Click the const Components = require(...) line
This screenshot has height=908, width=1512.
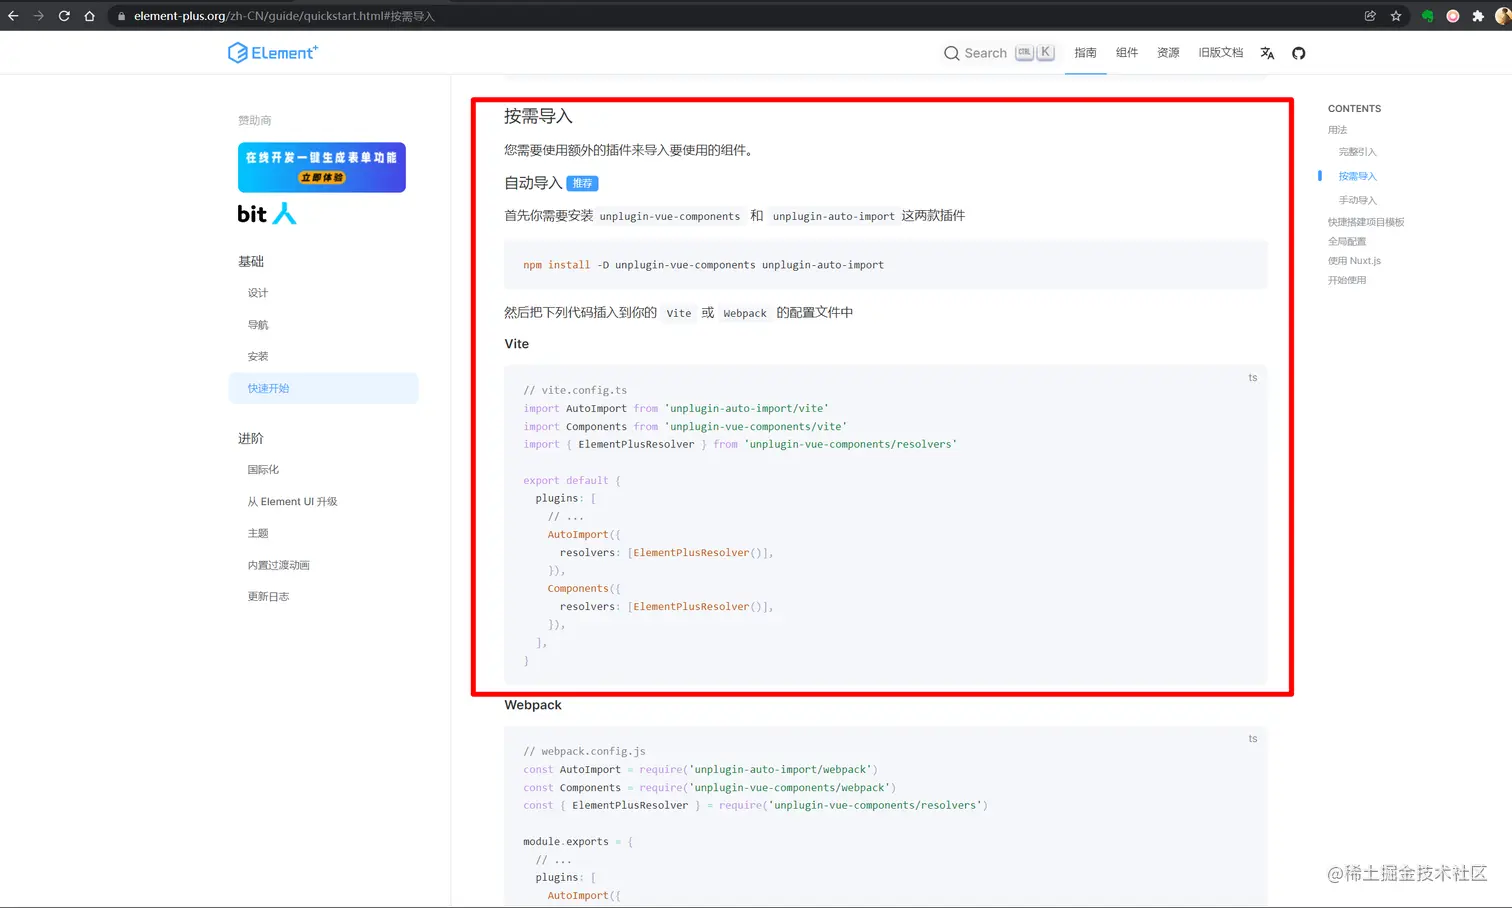[x=709, y=787]
